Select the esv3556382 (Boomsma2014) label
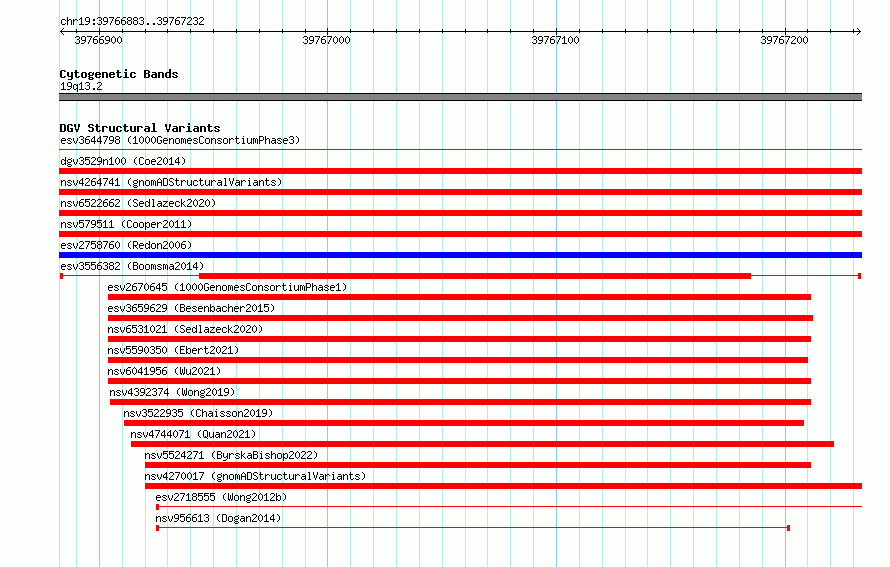Viewport: 890px width, 567px height. pos(132,266)
